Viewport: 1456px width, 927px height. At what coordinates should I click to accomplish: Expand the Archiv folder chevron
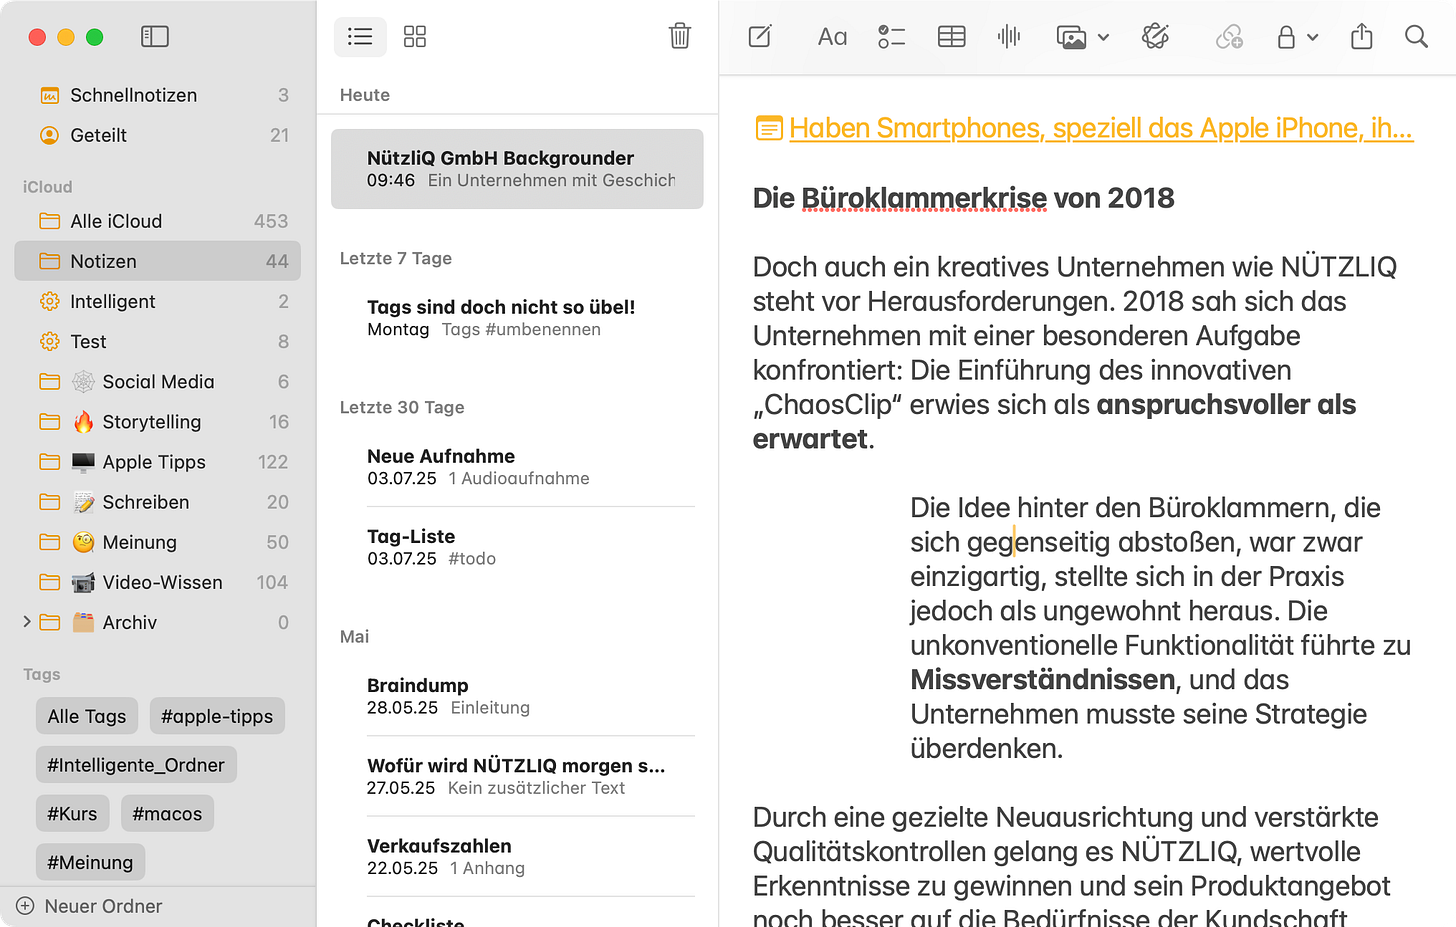[27, 622]
